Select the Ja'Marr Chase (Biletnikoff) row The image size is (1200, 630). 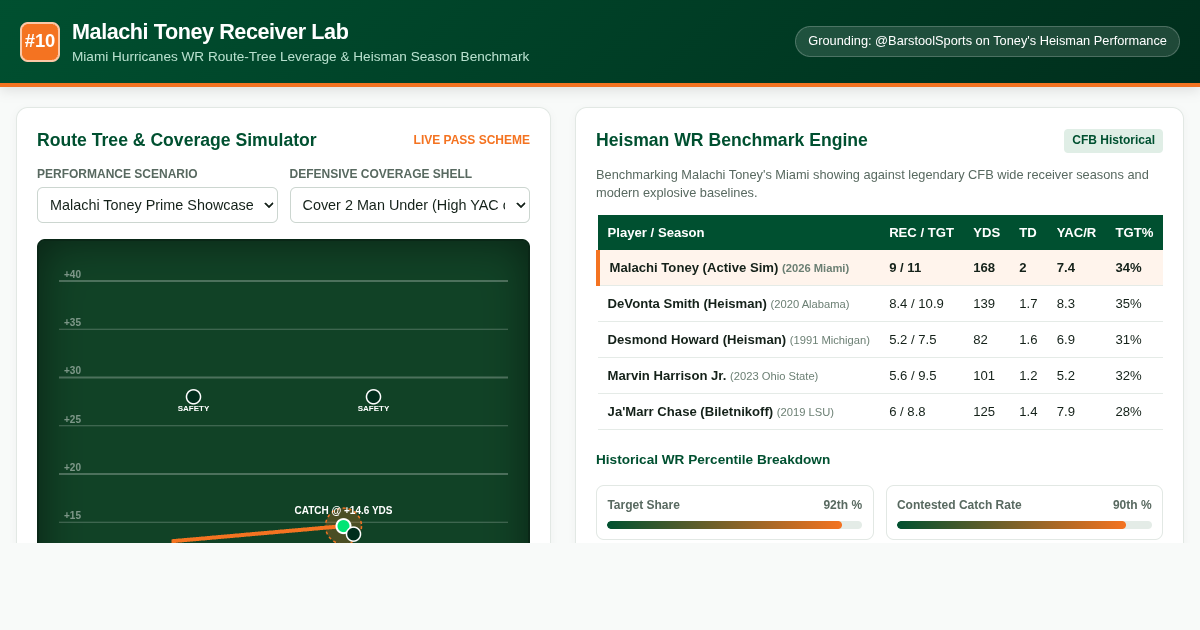[880, 412]
